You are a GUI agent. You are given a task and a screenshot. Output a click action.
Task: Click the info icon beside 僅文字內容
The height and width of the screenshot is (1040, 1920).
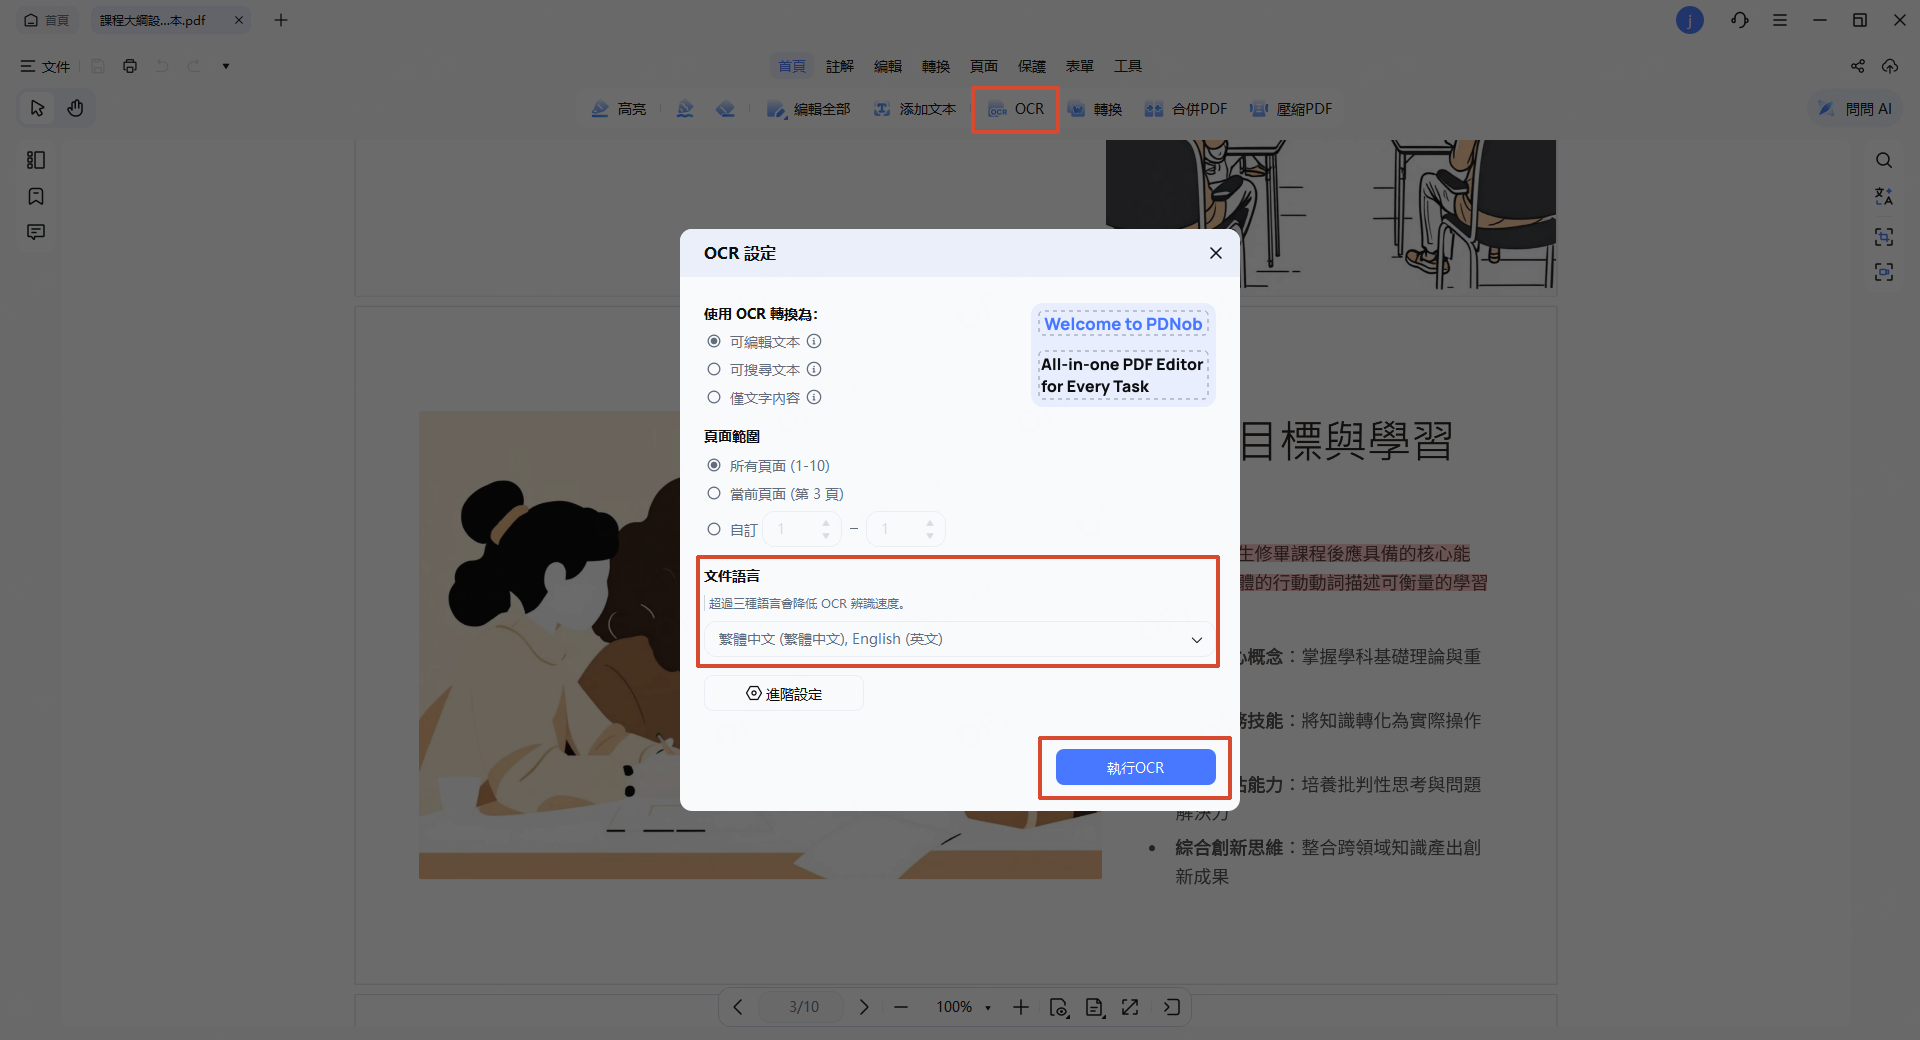click(x=814, y=397)
